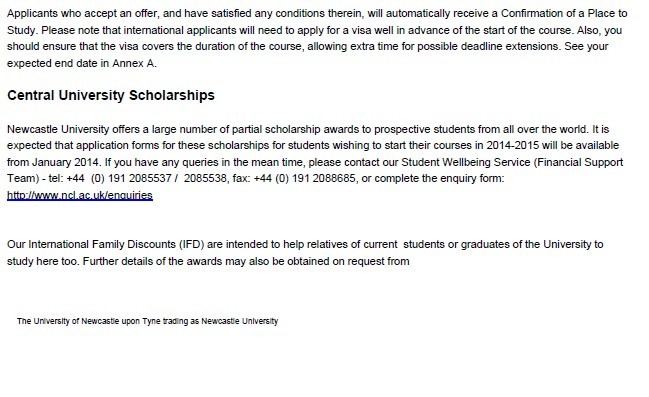This screenshot has height=397, width=649.
Task: Click the telephone number 2085537
Action: pos(150,178)
